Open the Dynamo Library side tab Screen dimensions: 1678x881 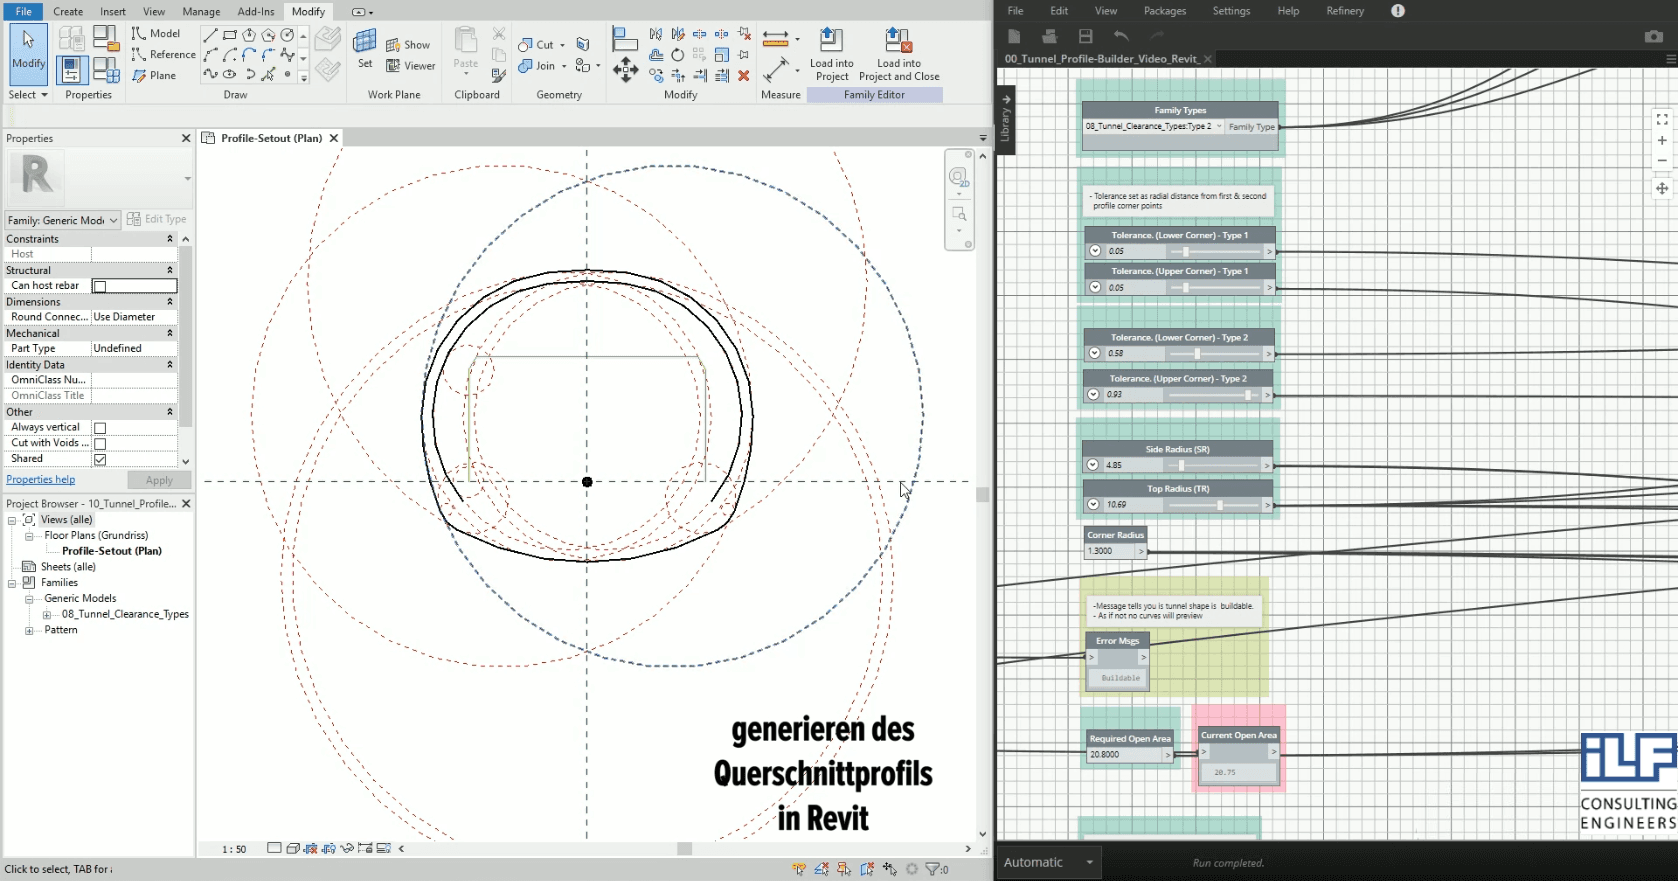pyautogui.click(x=1006, y=120)
